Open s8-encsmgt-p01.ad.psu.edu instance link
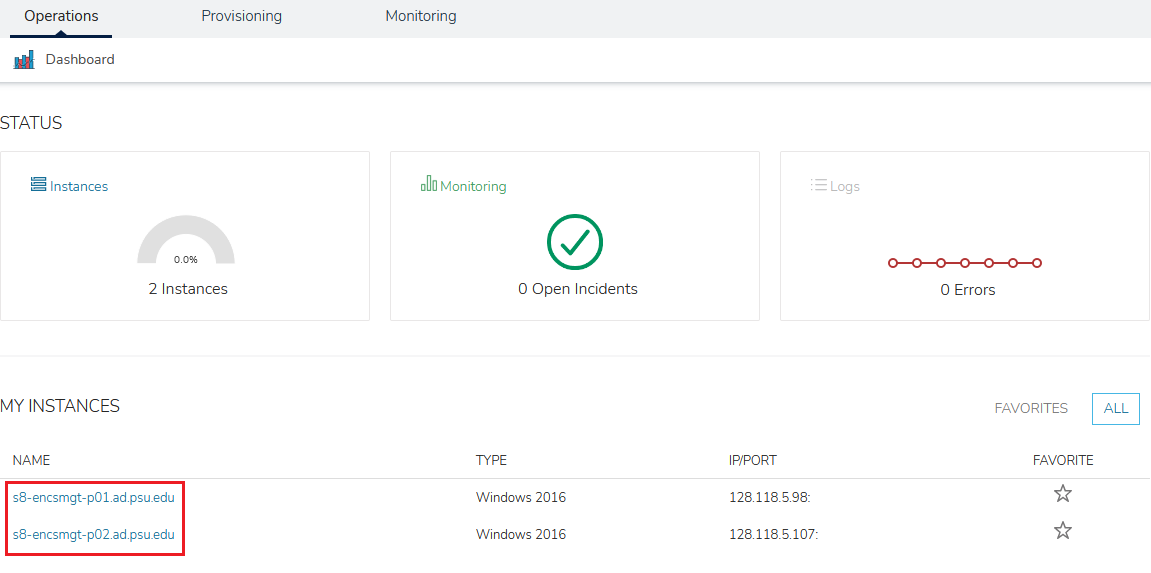Viewport: 1151px width, 573px height. point(94,497)
